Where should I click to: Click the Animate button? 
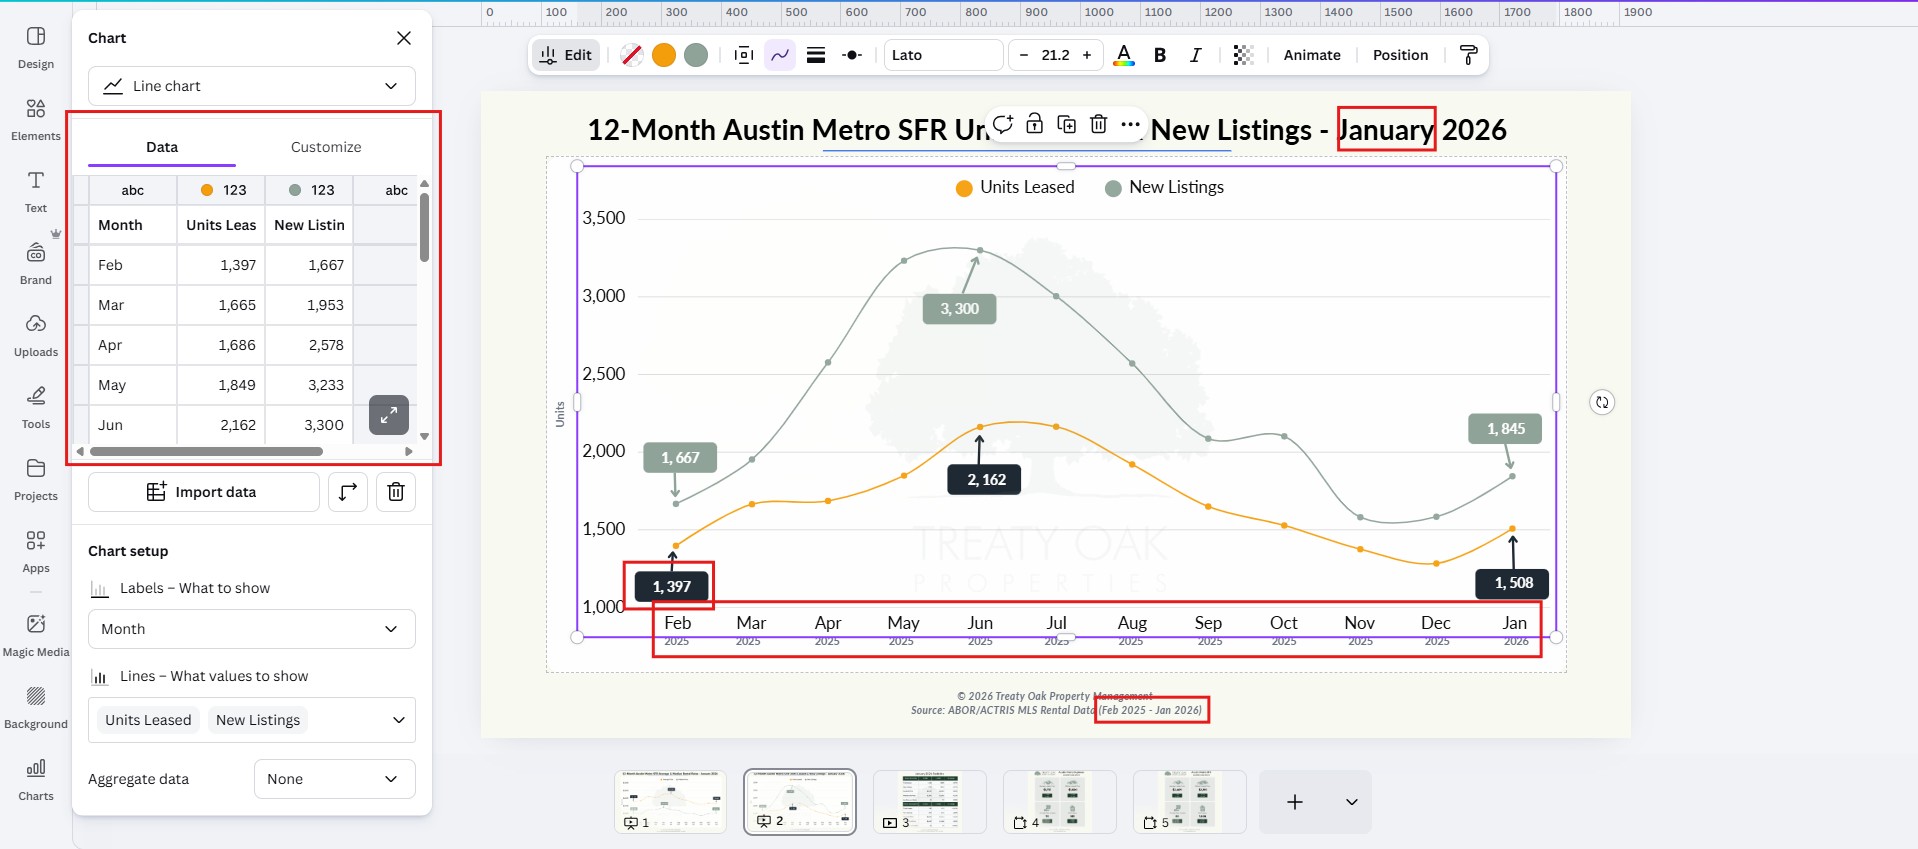[x=1311, y=55]
